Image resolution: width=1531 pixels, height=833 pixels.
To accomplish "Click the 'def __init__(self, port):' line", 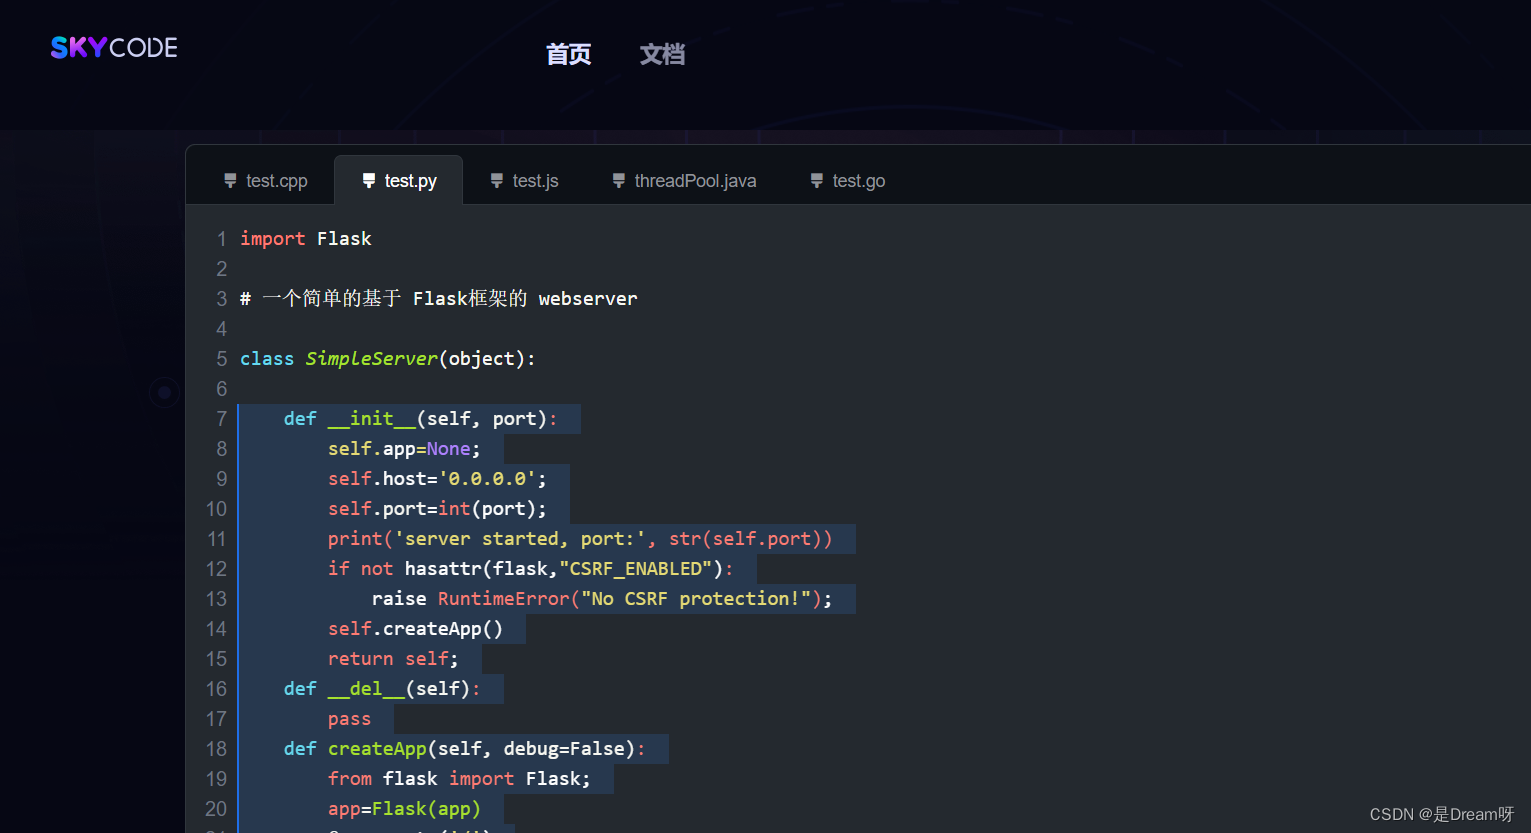I will 421,419.
